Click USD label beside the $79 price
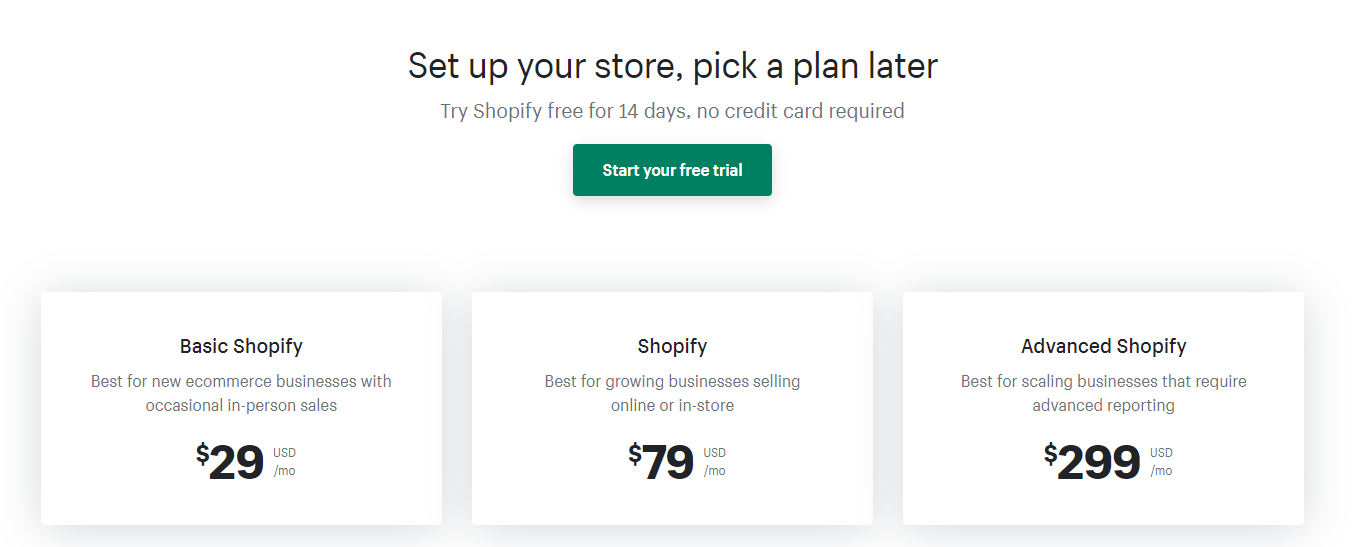The width and height of the screenshot is (1369, 547). point(714,453)
